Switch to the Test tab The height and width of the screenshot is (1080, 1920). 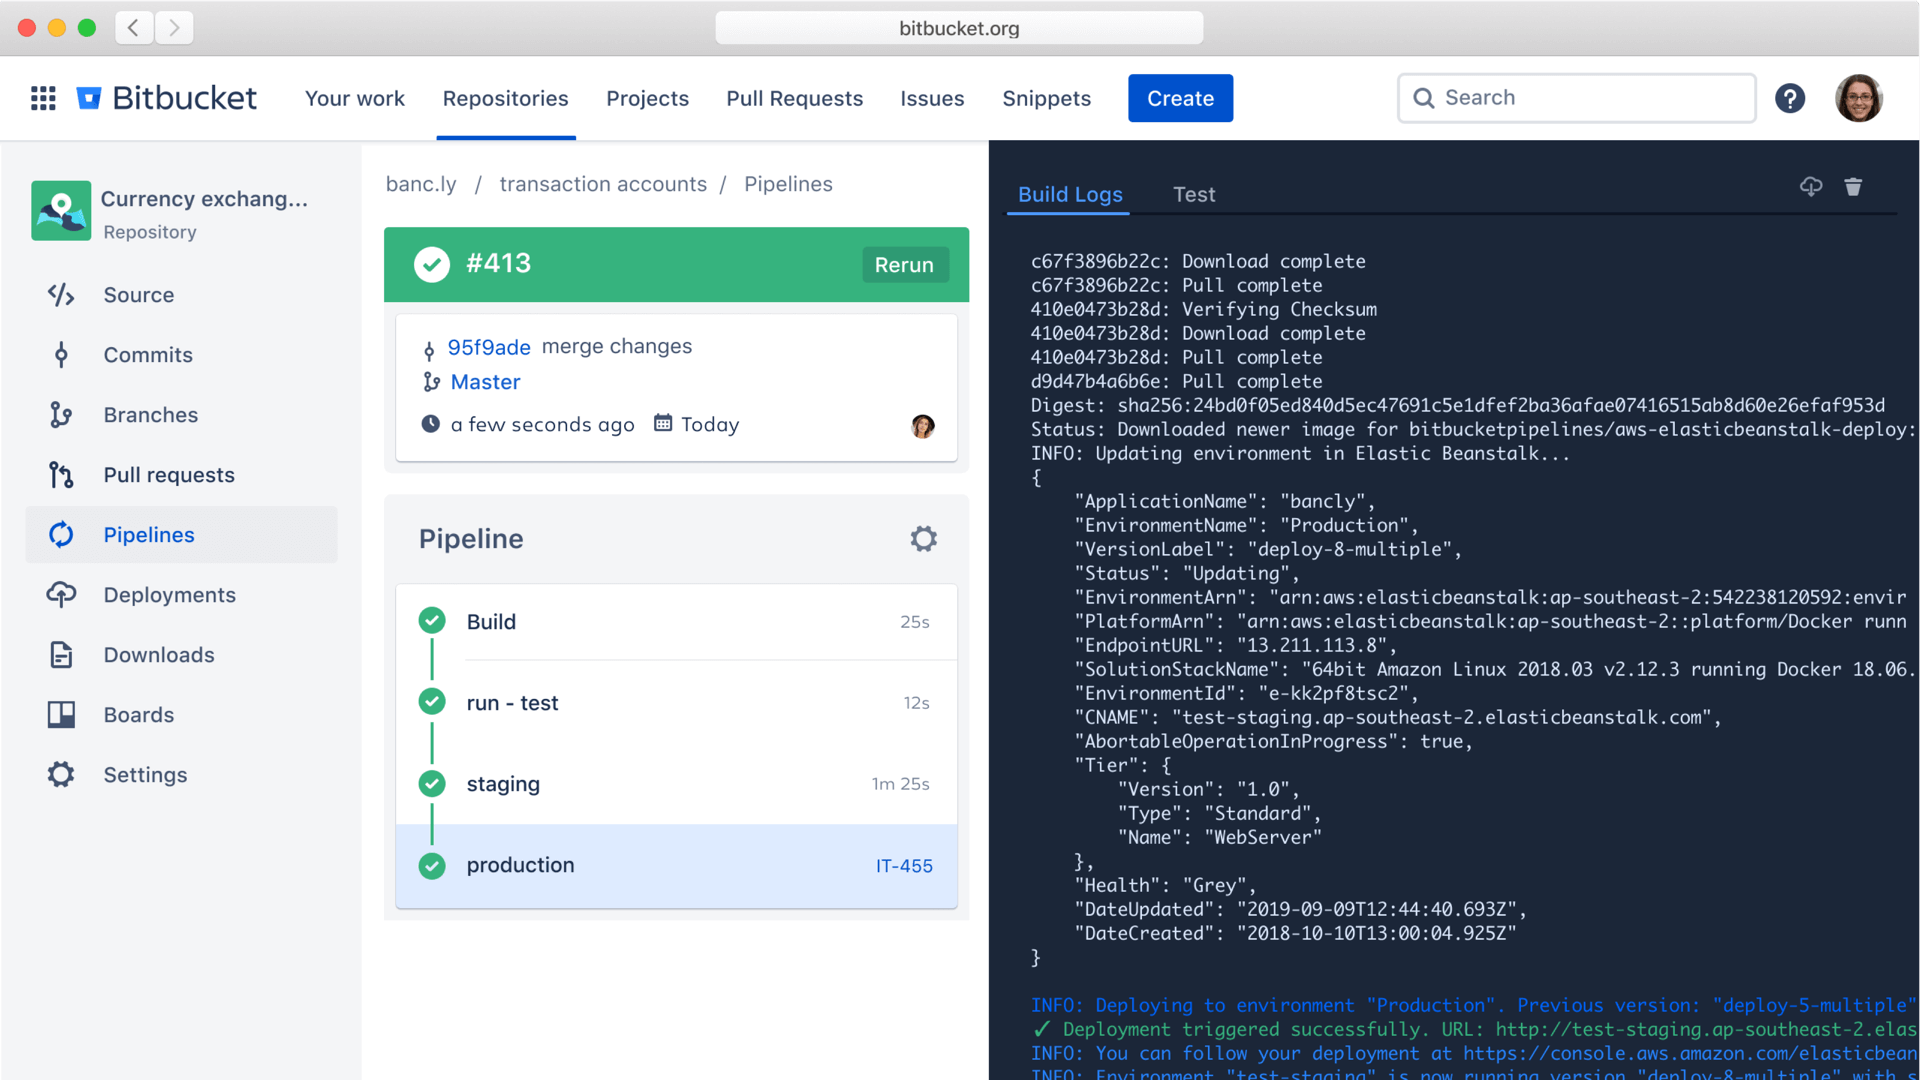pyautogui.click(x=1194, y=194)
